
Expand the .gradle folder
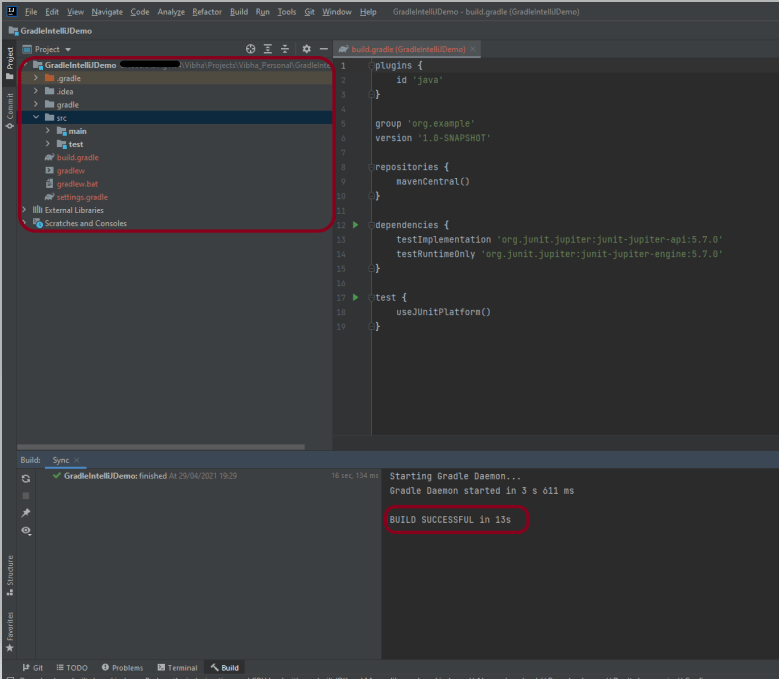[x=36, y=78]
